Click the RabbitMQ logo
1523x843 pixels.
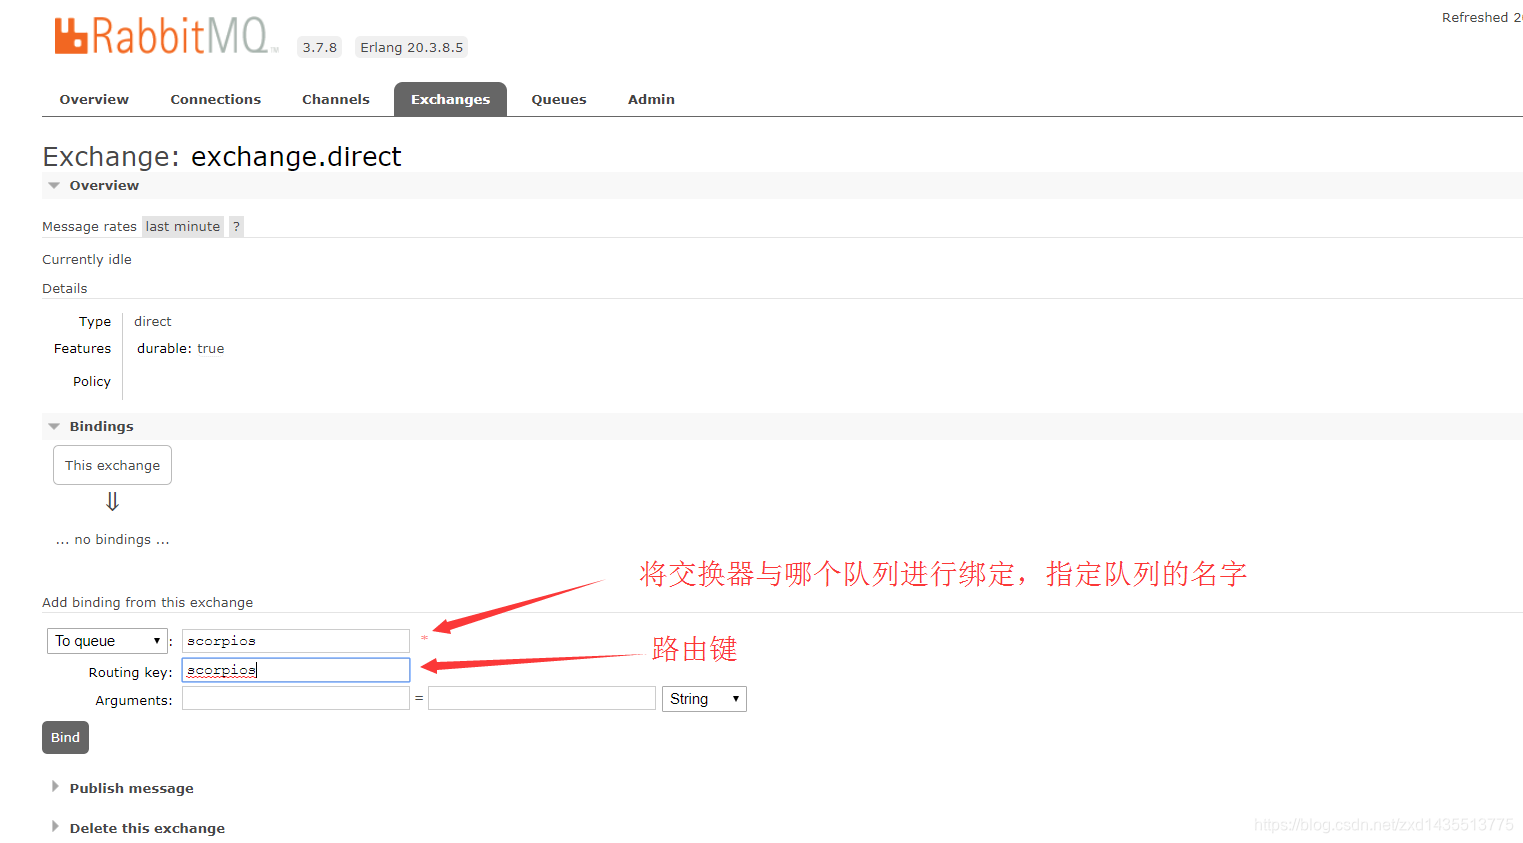pyautogui.click(x=165, y=36)
